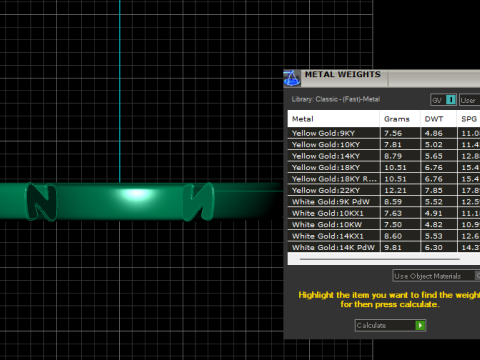Click the 8.79 grams value
Screen dimensions: 480x360
point(393,156)
